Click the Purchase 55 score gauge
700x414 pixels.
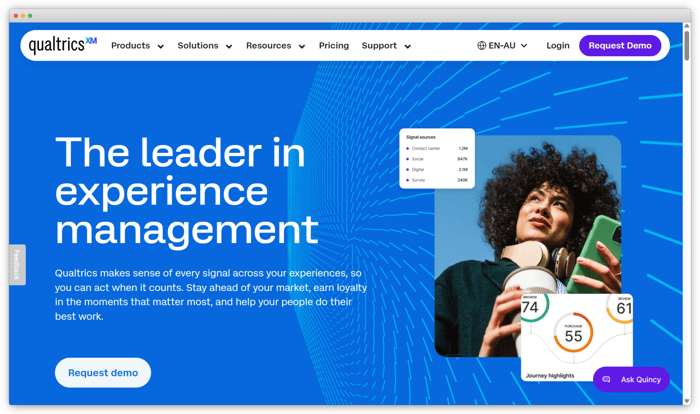tap(573, 333)
